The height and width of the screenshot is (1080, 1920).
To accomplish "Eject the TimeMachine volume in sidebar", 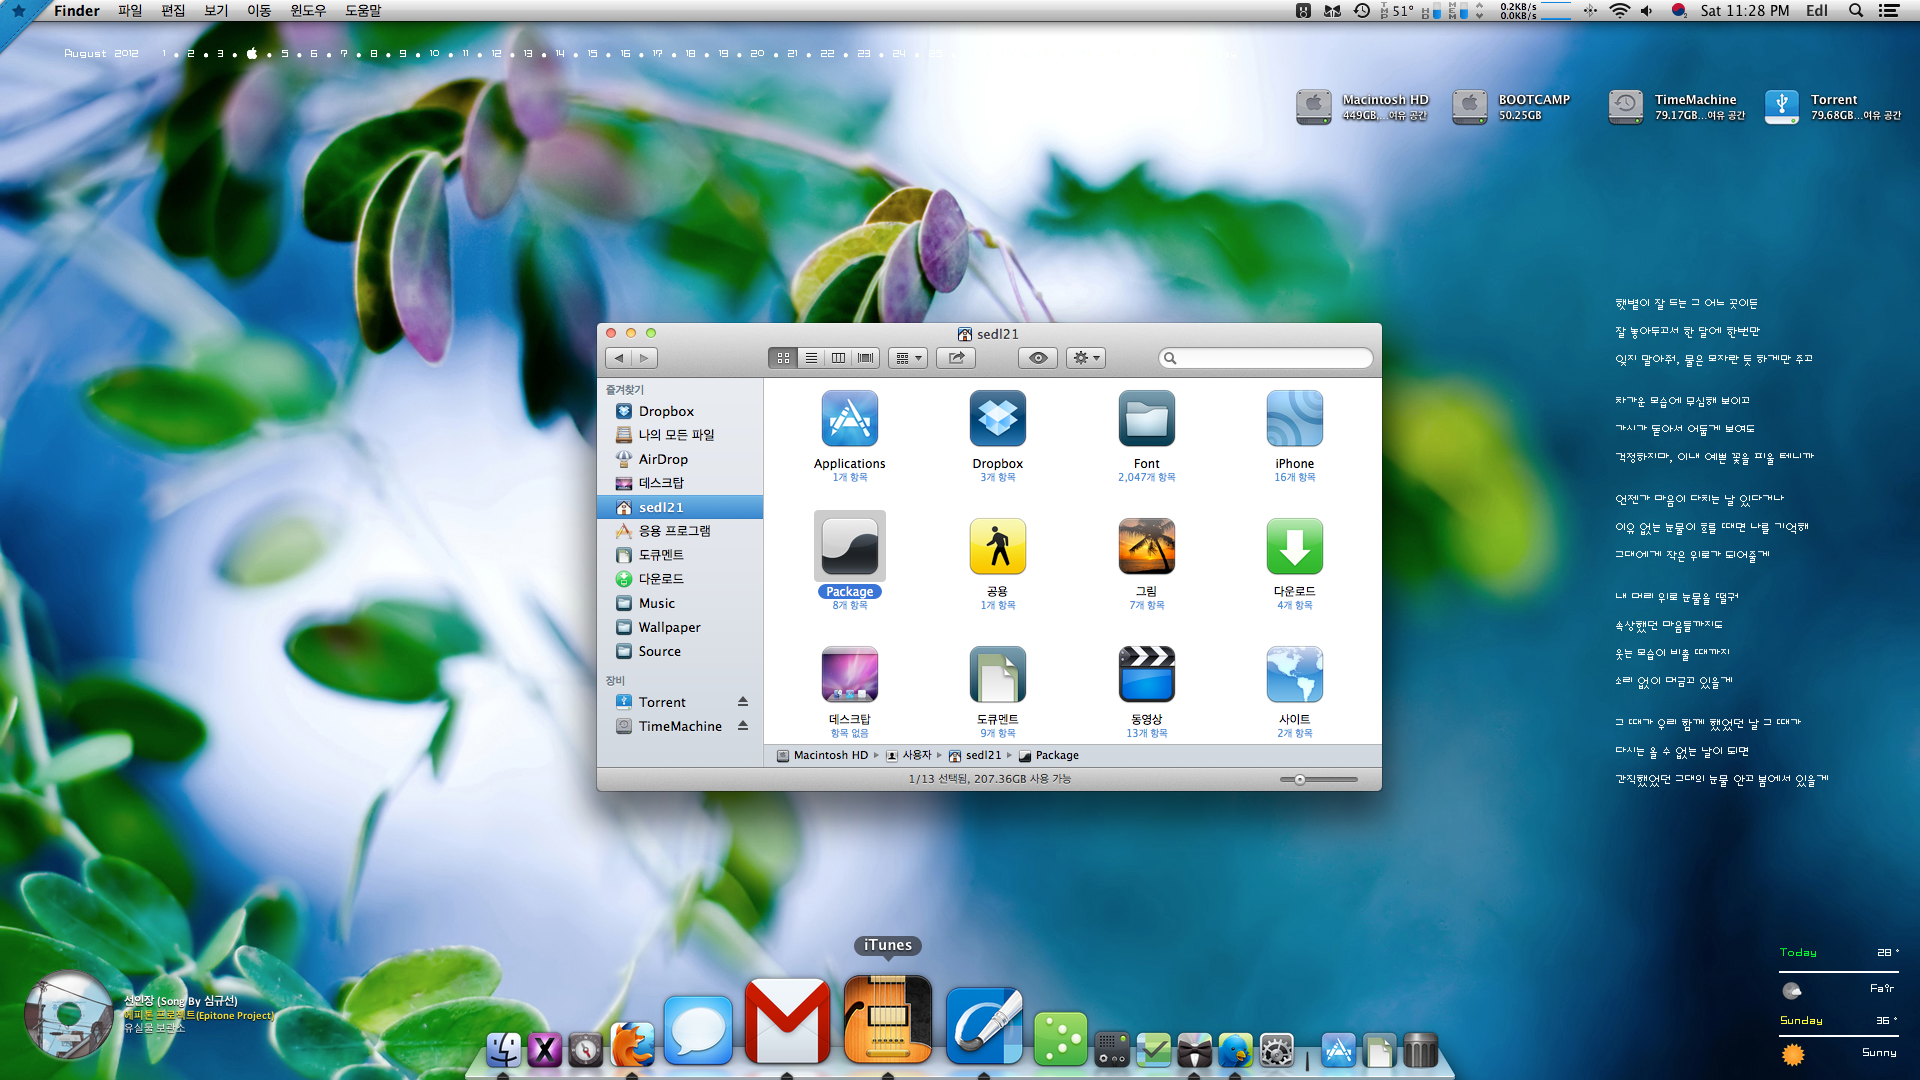I will [743, 726].
